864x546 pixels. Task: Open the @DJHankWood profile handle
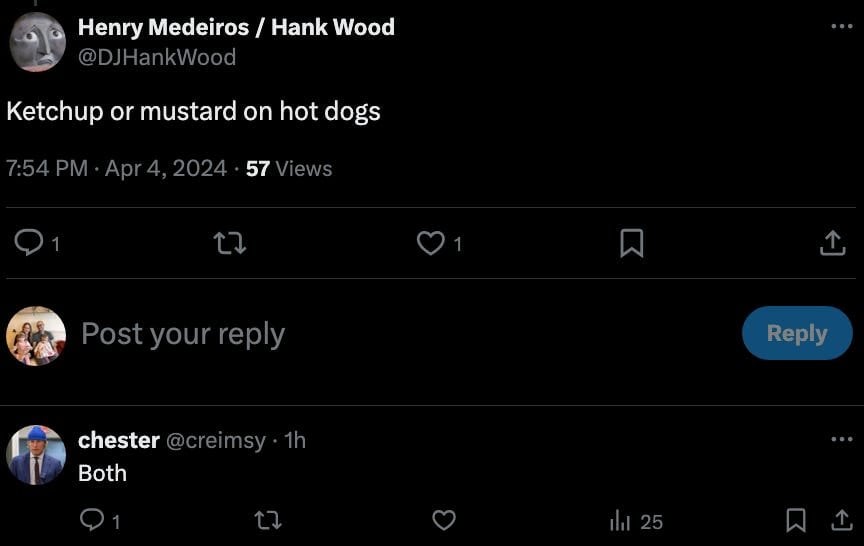tap(157, 57)
